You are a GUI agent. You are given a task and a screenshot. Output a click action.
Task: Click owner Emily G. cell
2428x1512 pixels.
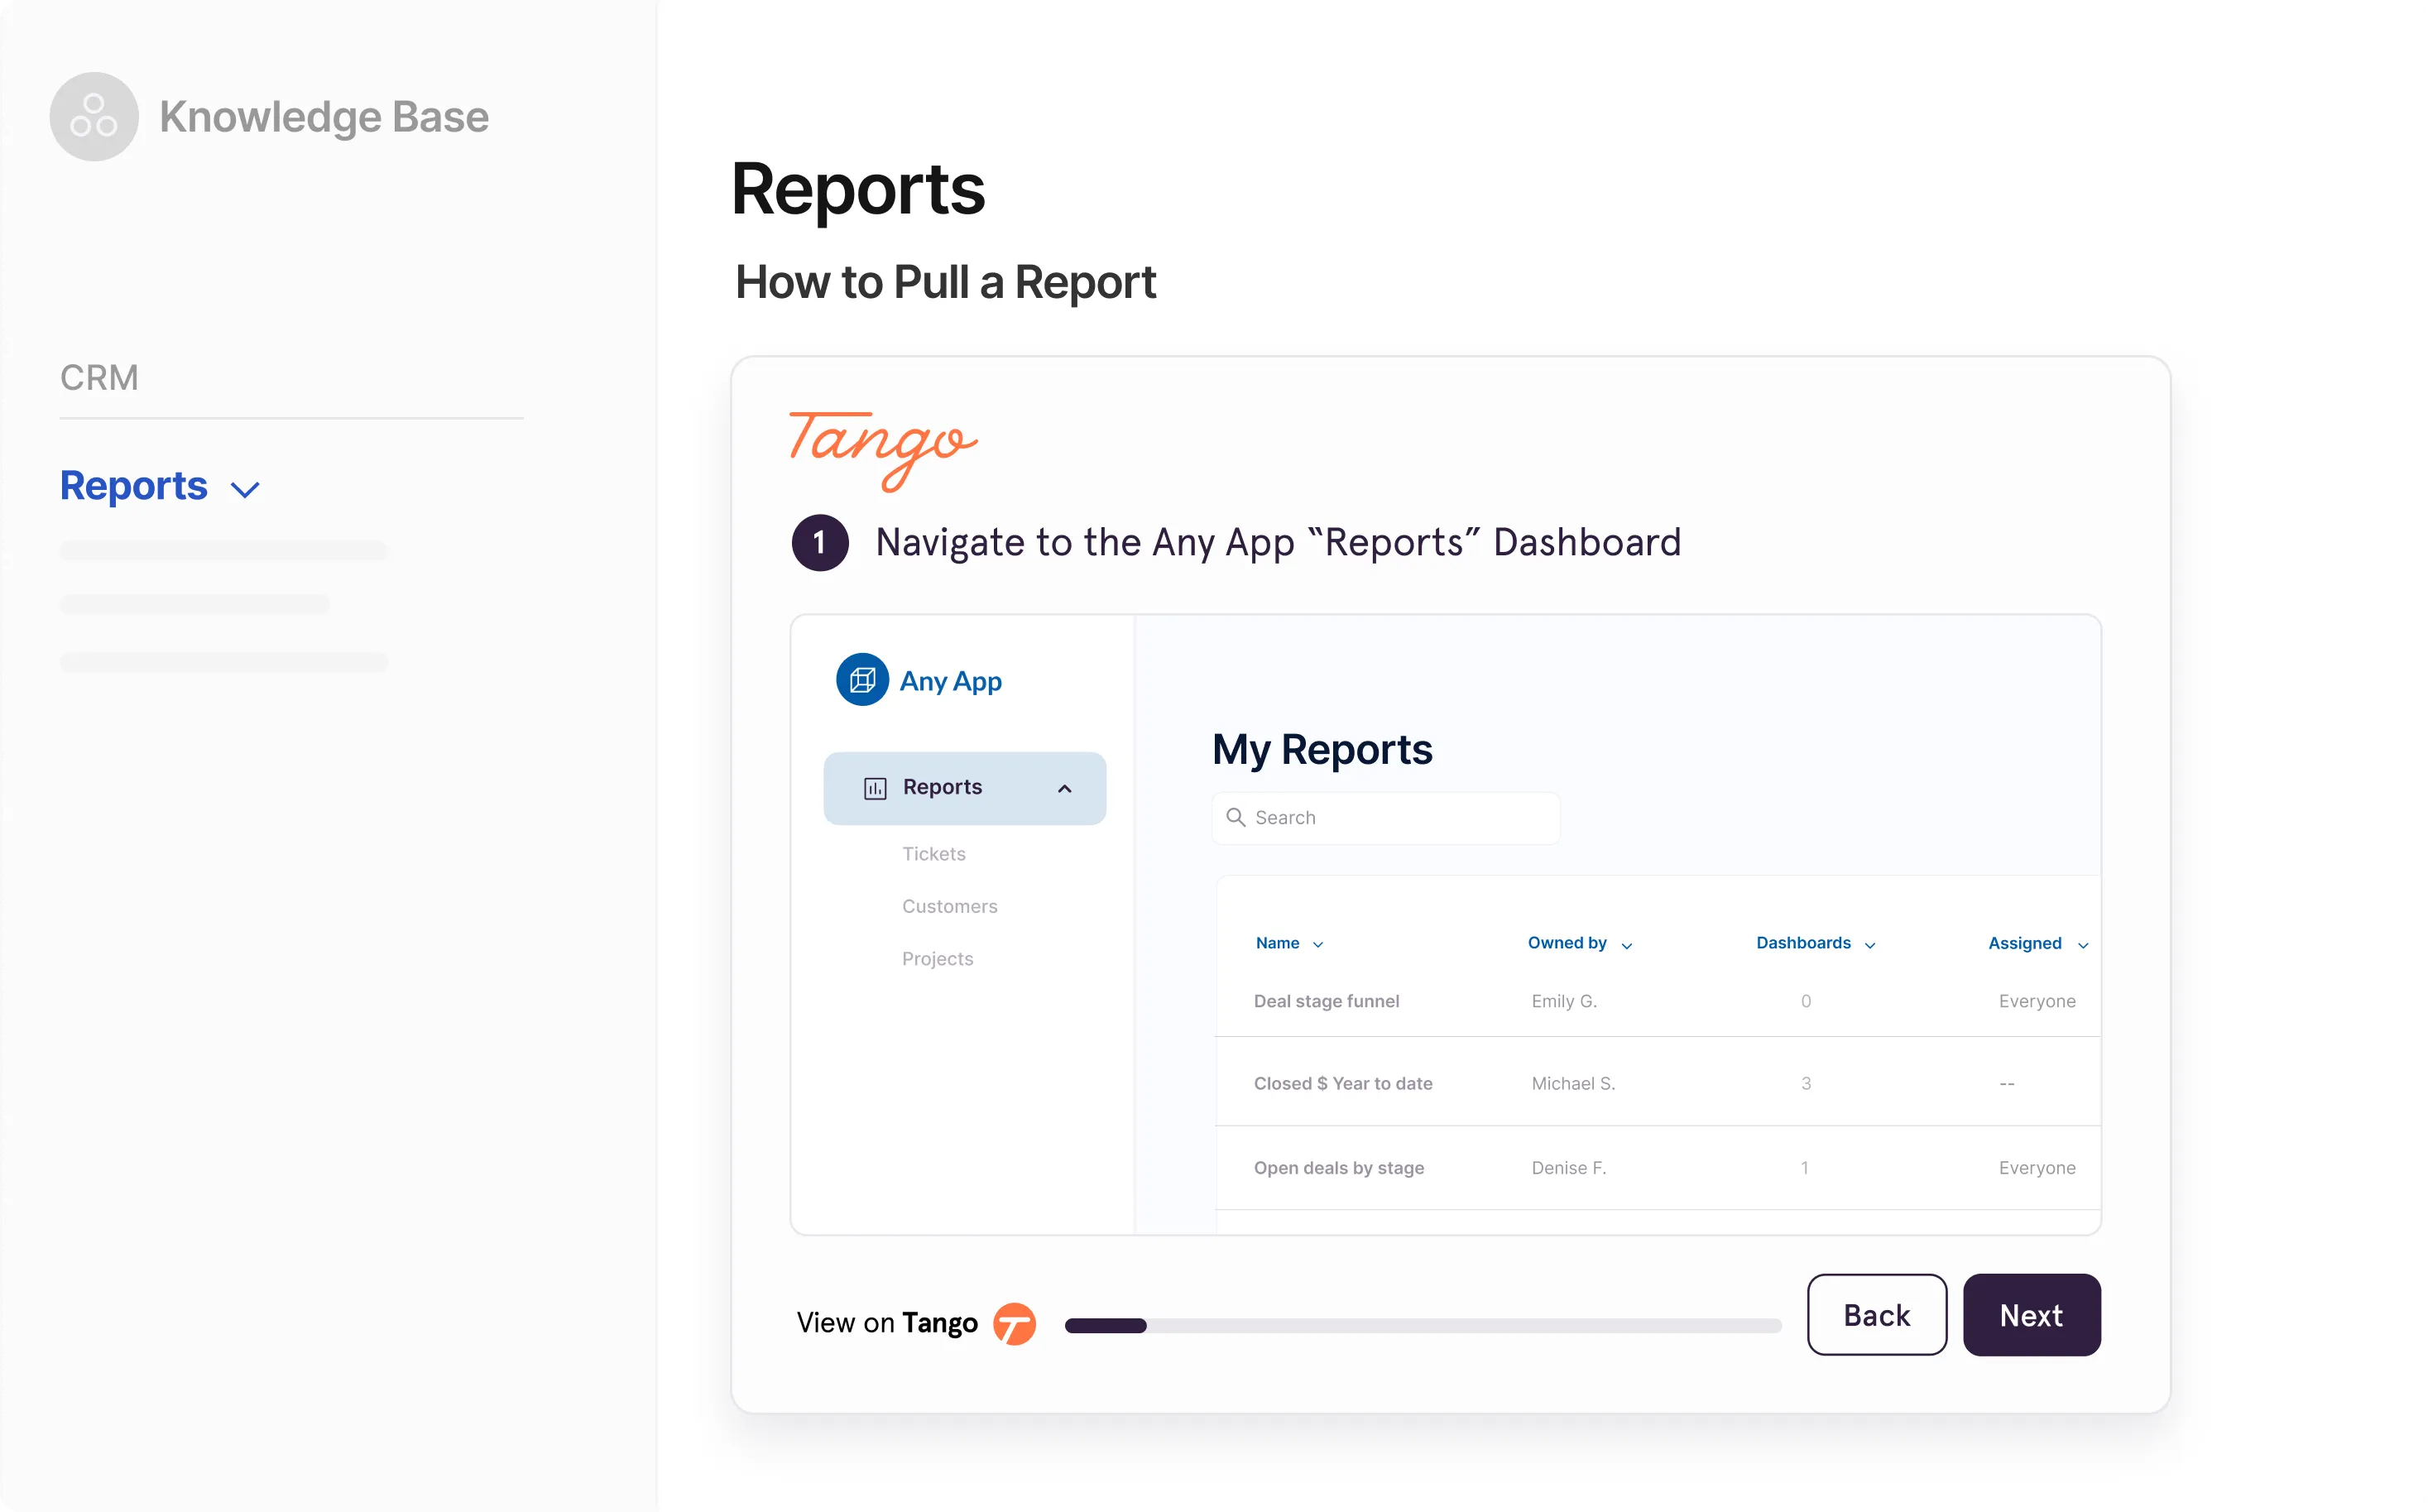(1564, 1001)
